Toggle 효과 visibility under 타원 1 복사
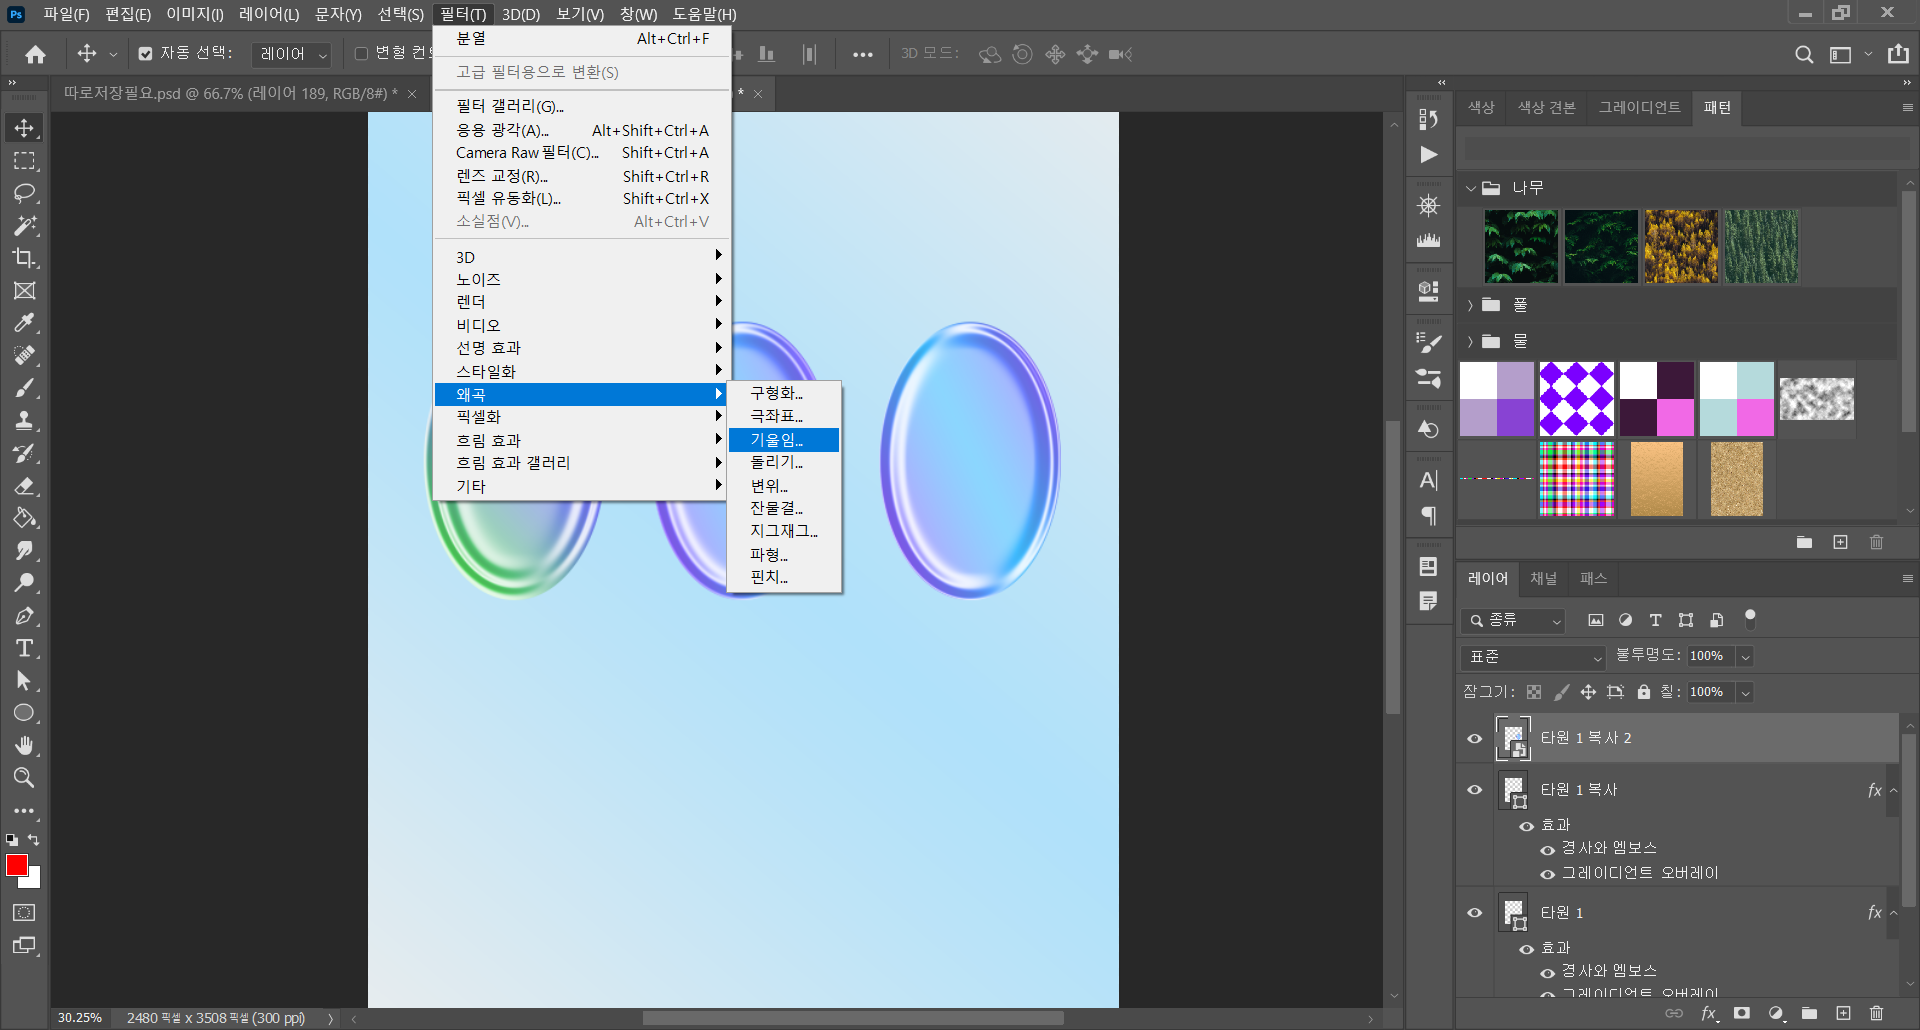The height and width of the screenshot is (1030, 1920). pos(1527,826)
